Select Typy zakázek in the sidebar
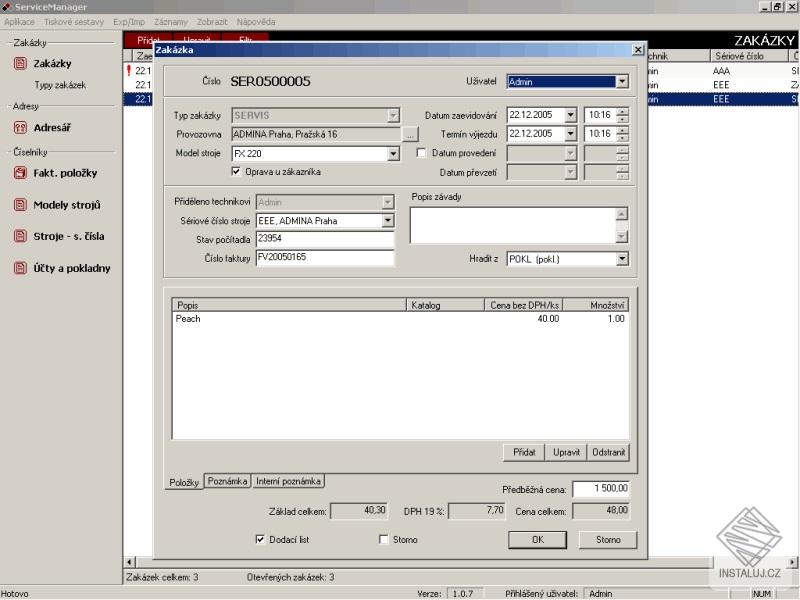 tap(60, 85)
